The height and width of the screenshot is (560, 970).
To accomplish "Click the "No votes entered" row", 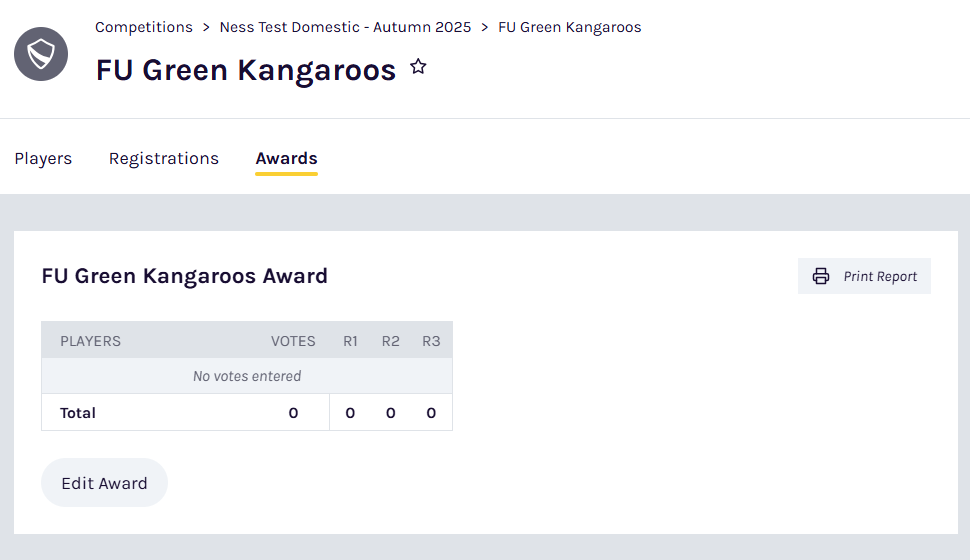I will pos(247,376).
